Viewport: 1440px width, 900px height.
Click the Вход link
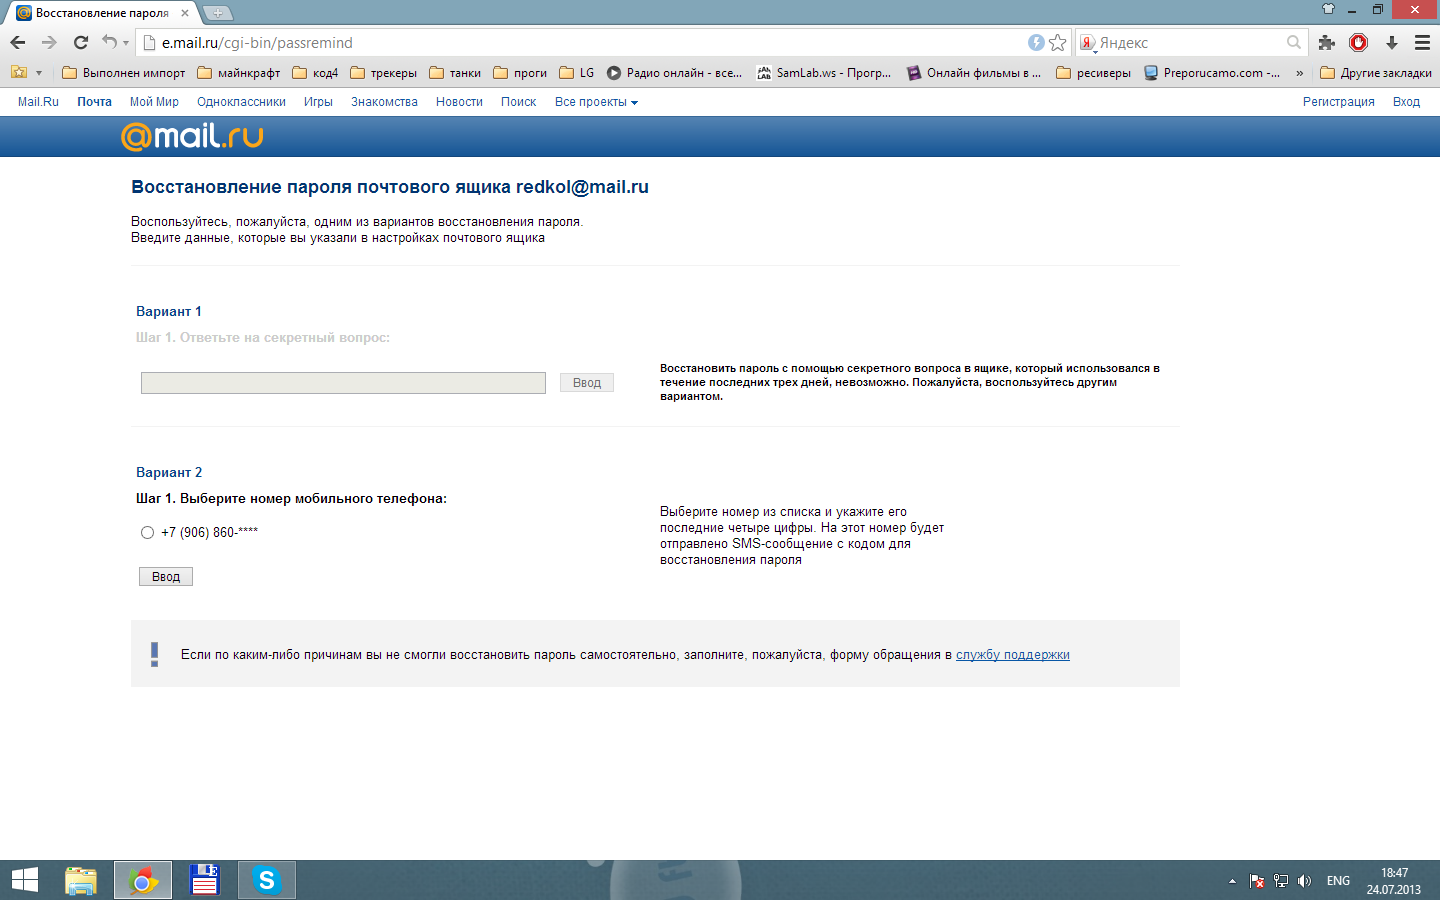[x=1406, y=102]
